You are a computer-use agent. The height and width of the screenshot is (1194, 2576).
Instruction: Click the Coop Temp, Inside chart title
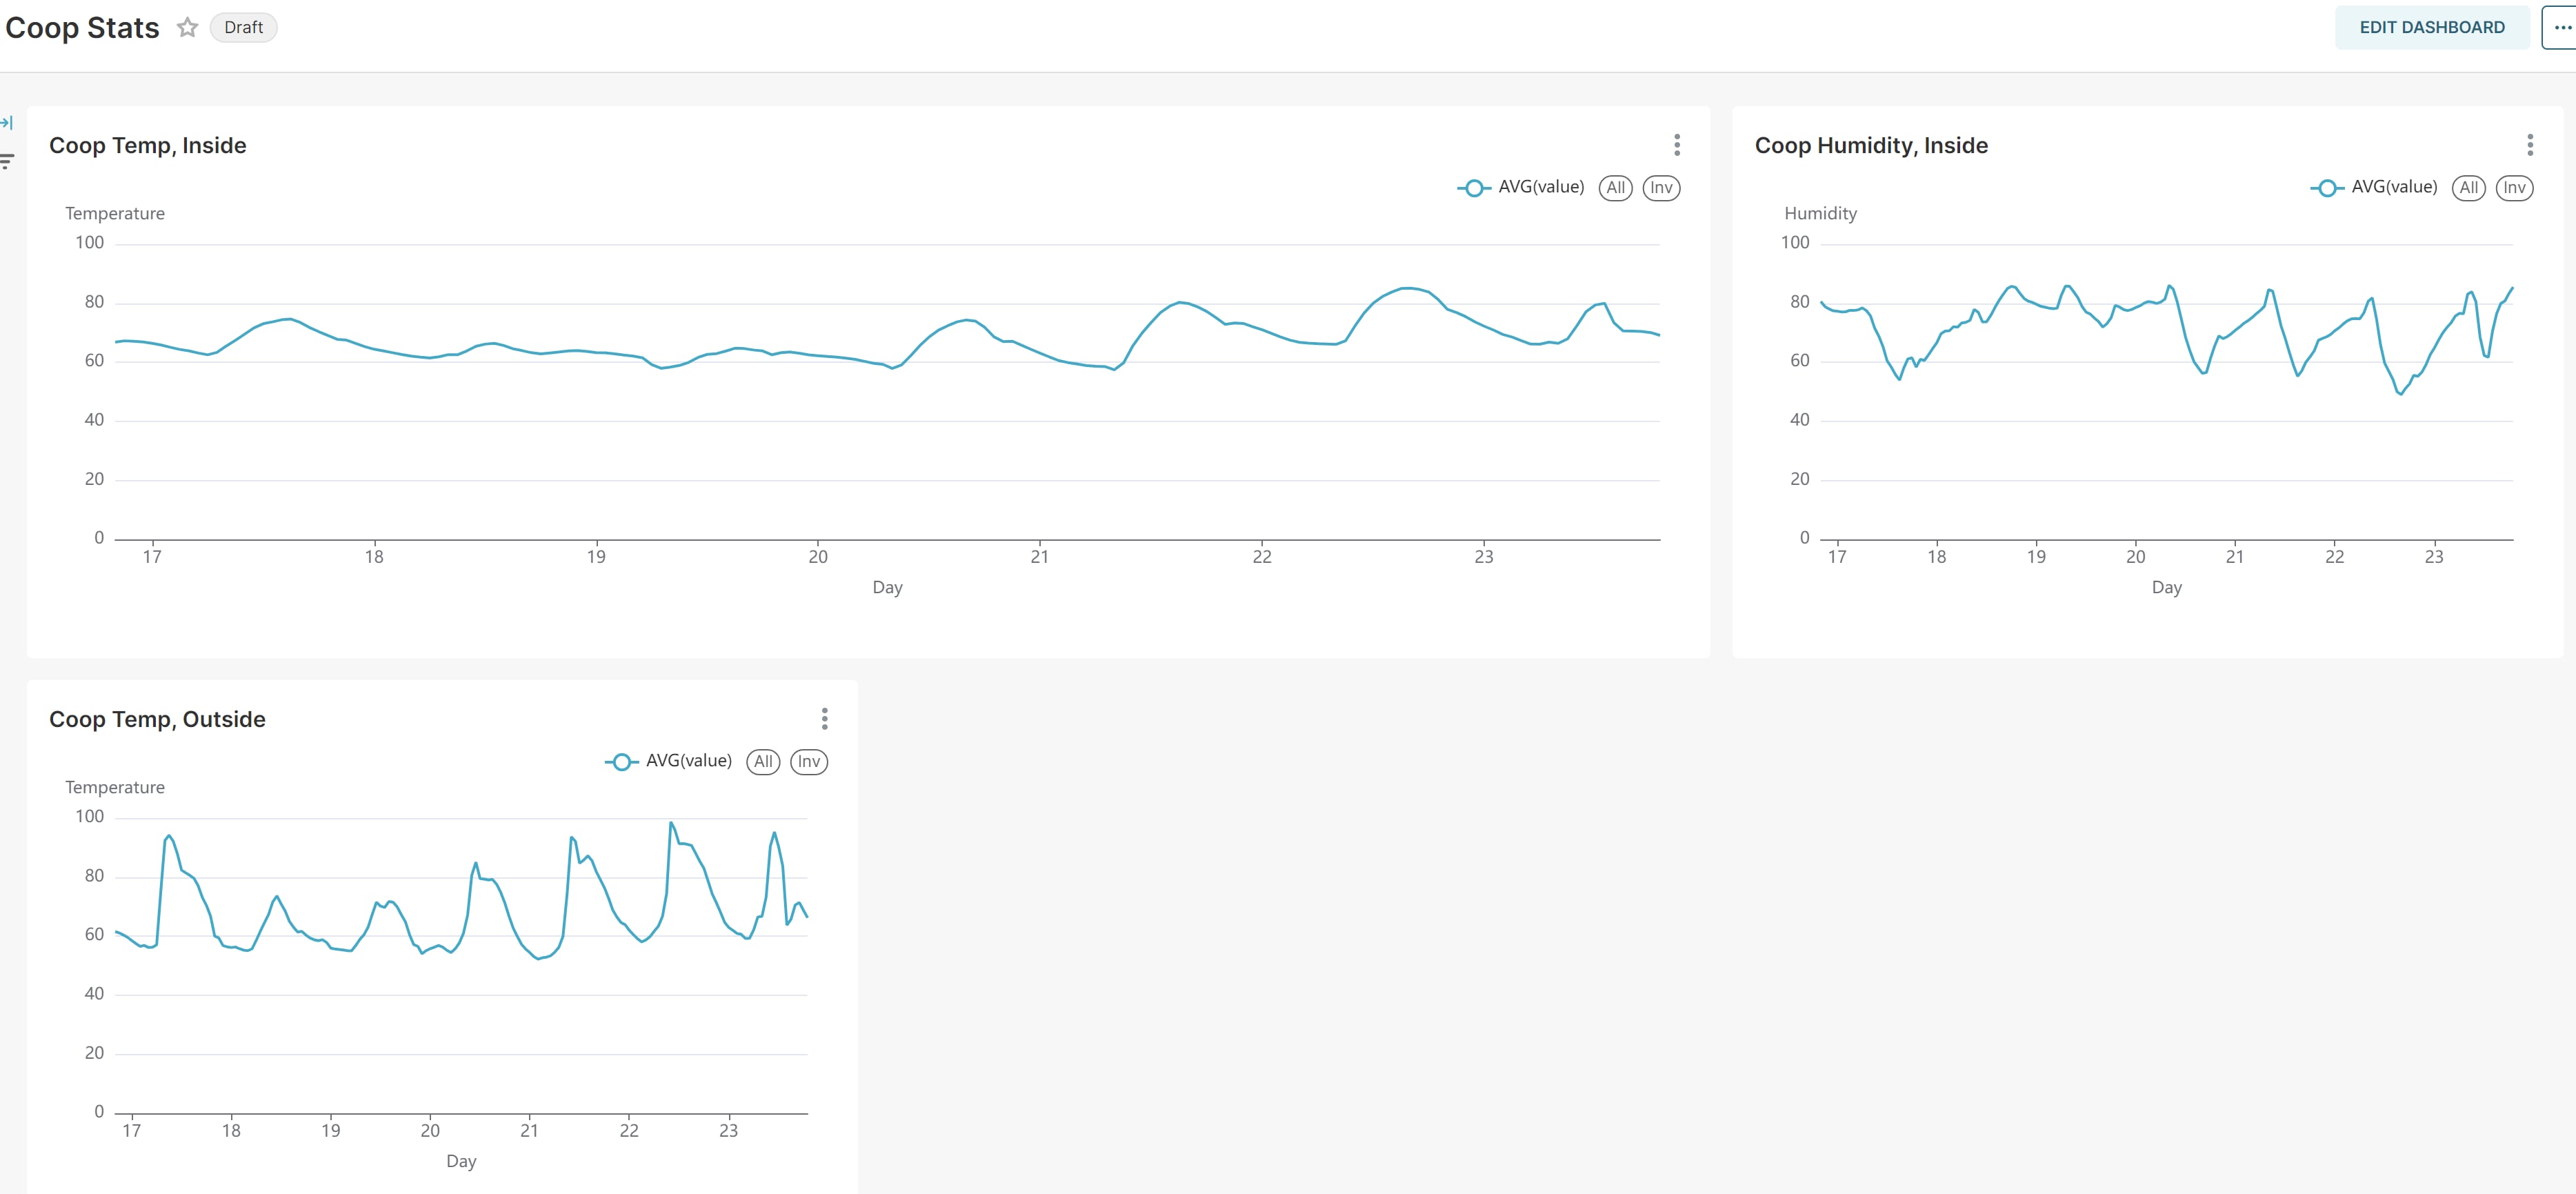[x=148, y=146]
